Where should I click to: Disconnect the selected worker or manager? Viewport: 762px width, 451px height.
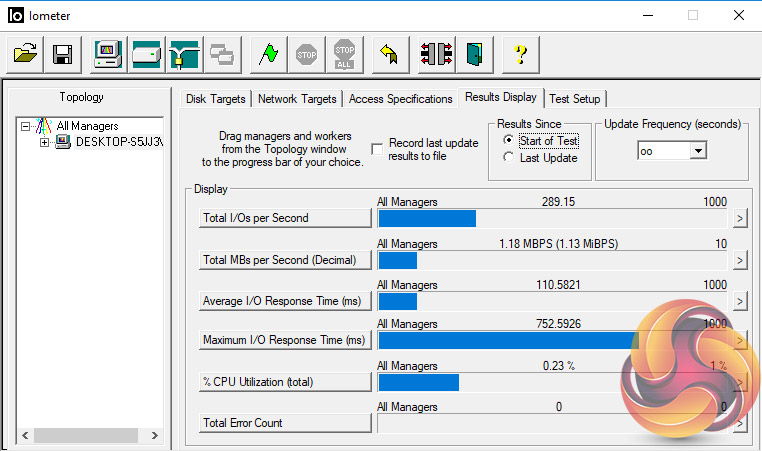pyautogui.click(x=436, y=54)
